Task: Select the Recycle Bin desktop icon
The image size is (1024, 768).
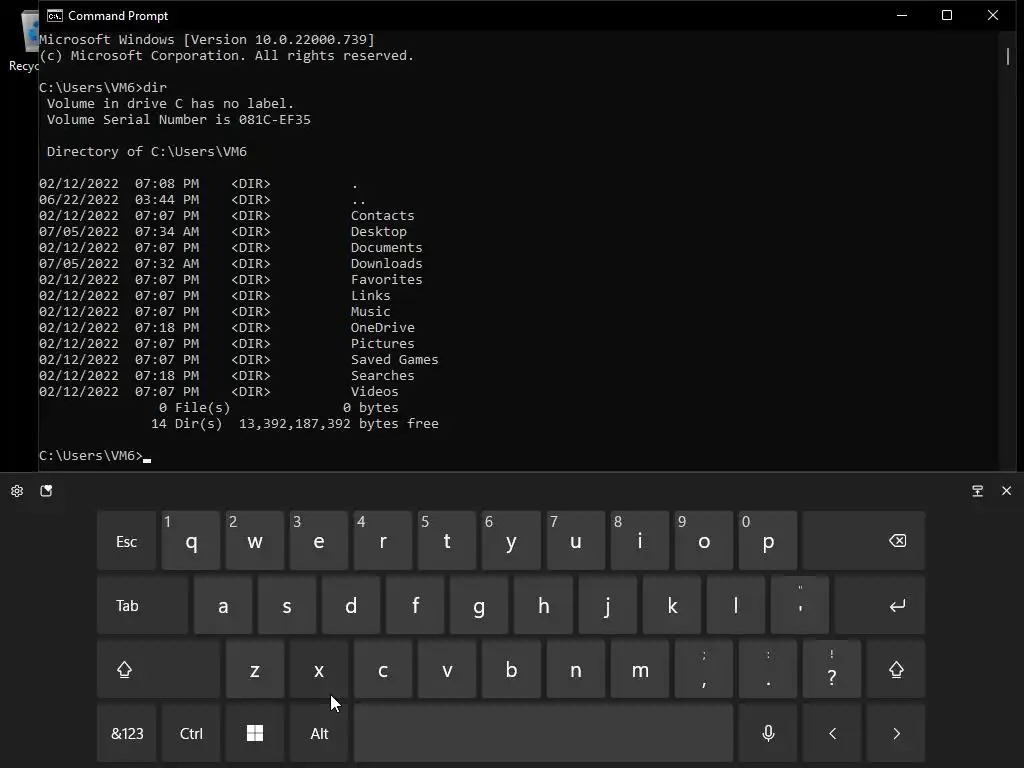Action: pyautogui.click(x=24, y=39)
